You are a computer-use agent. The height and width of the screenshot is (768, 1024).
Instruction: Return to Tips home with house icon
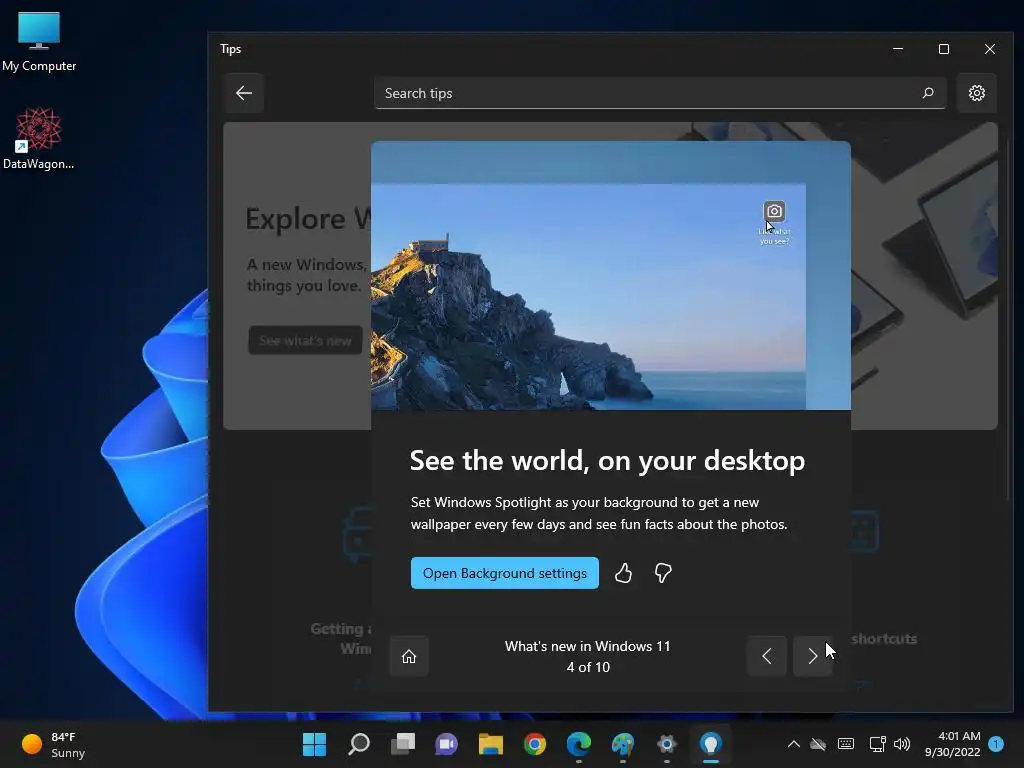[409, 656]
